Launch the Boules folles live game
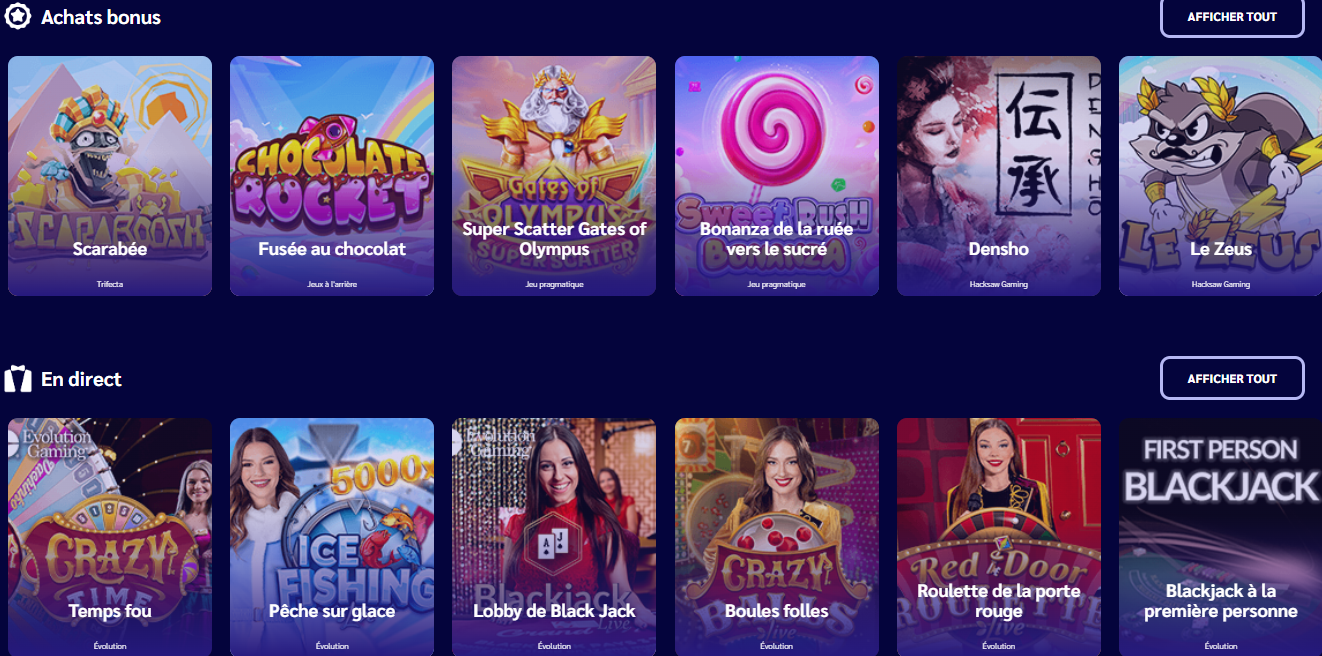 (777, 537)
